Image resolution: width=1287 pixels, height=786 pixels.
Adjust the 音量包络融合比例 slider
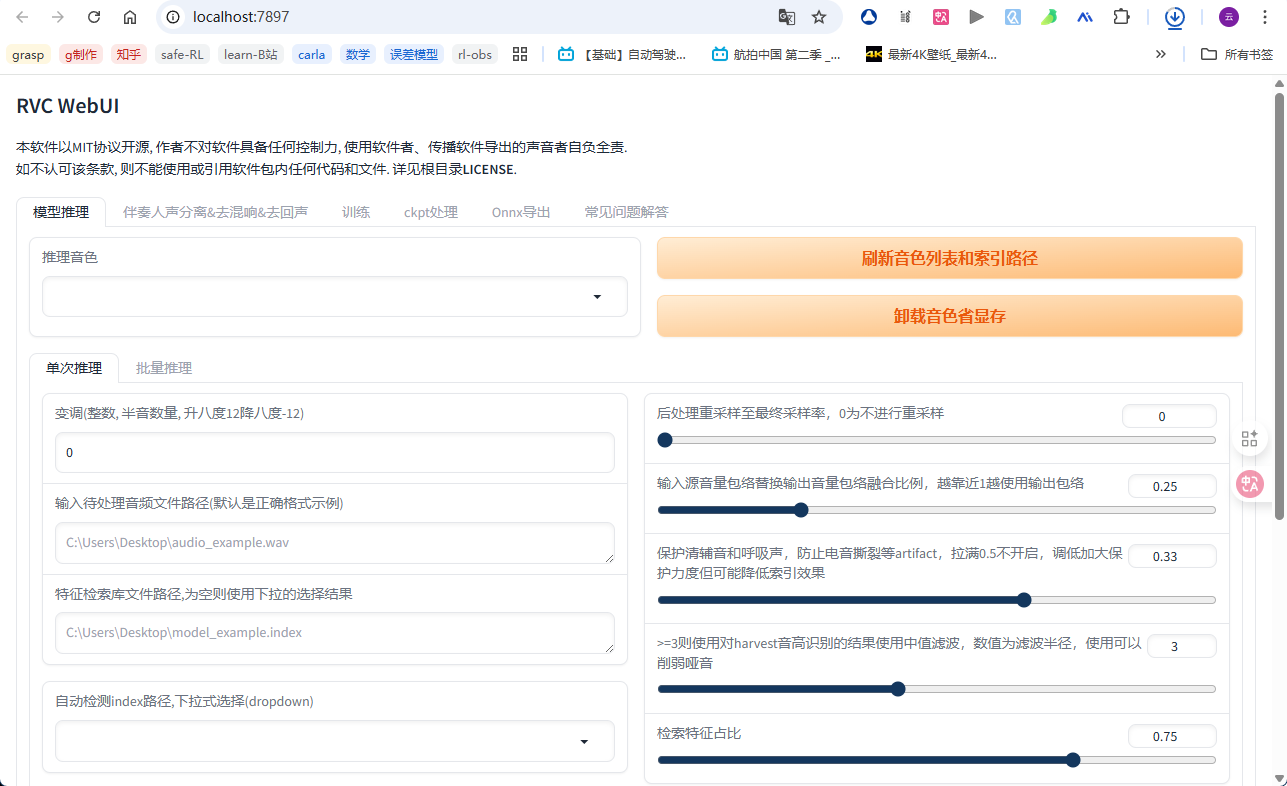(x=937, y=510)
